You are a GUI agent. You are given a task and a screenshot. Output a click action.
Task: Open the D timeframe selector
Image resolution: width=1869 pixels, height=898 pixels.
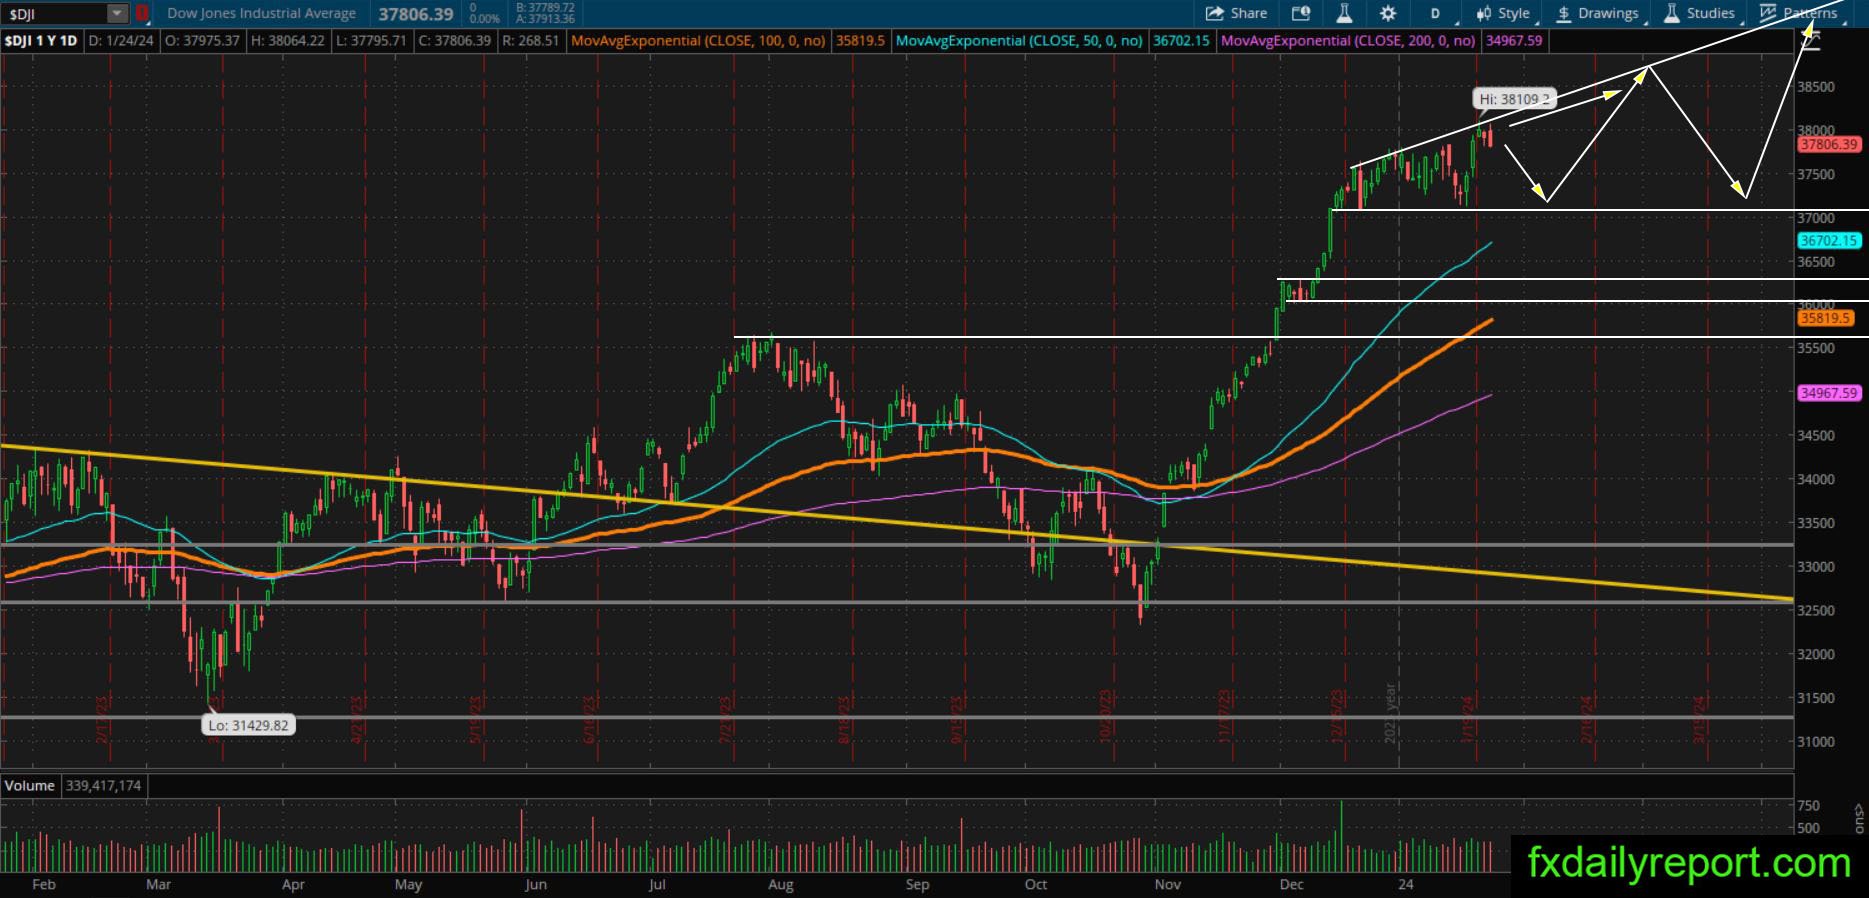1435,13
